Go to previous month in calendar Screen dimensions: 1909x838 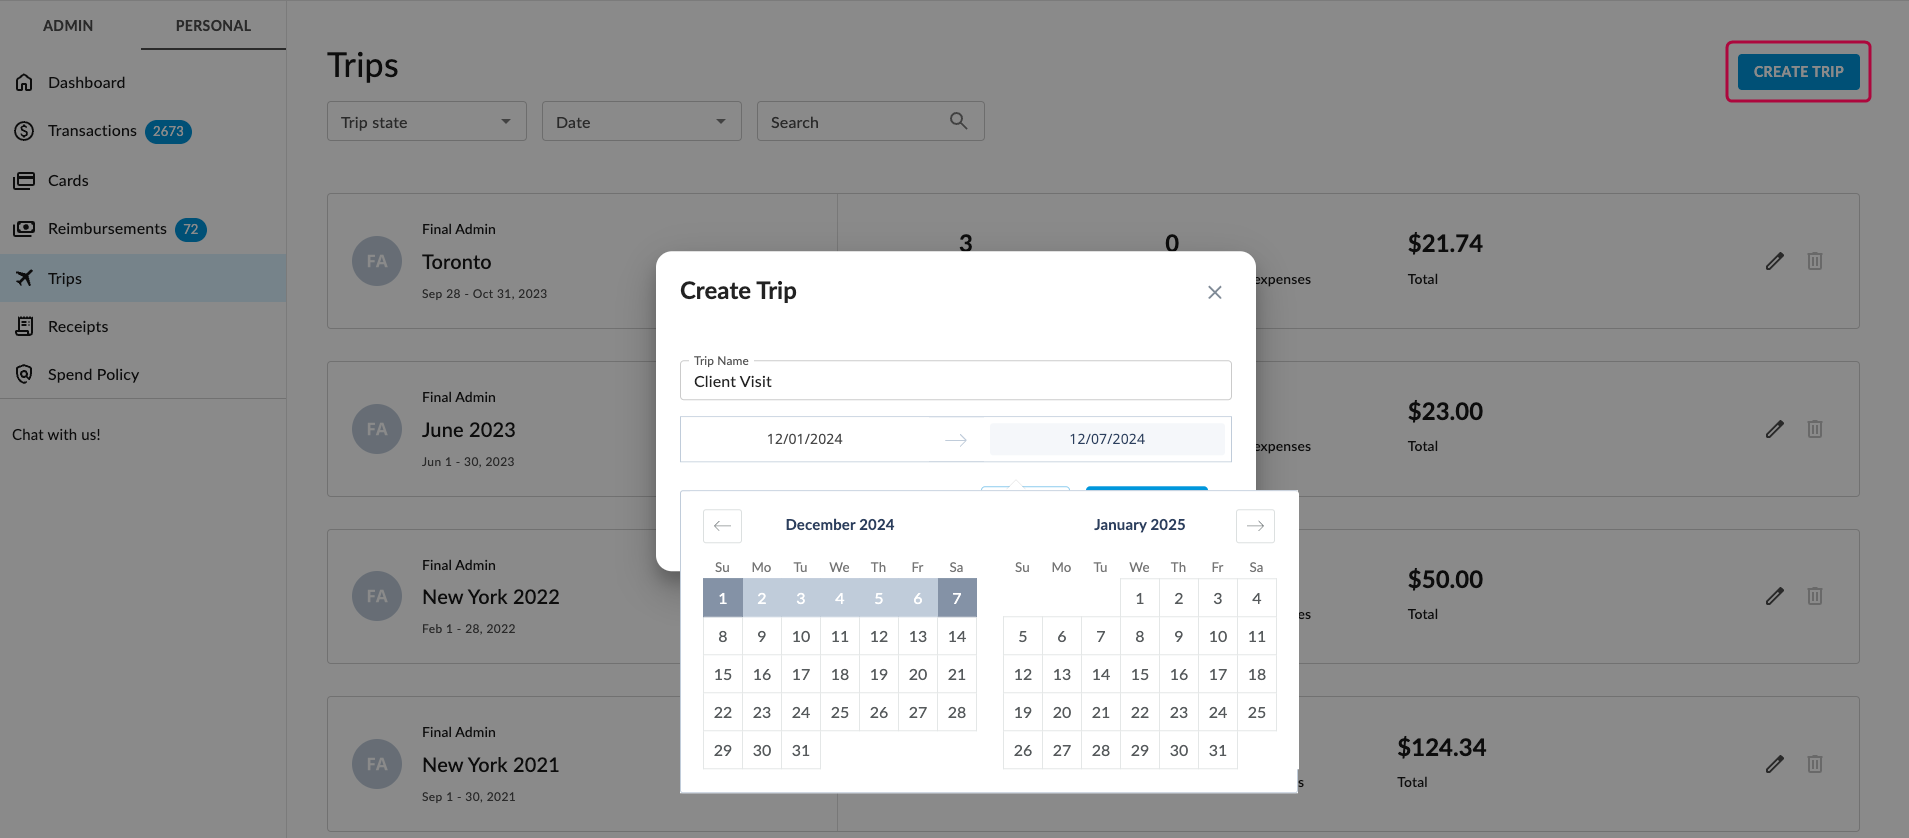[x=722, y=525]
